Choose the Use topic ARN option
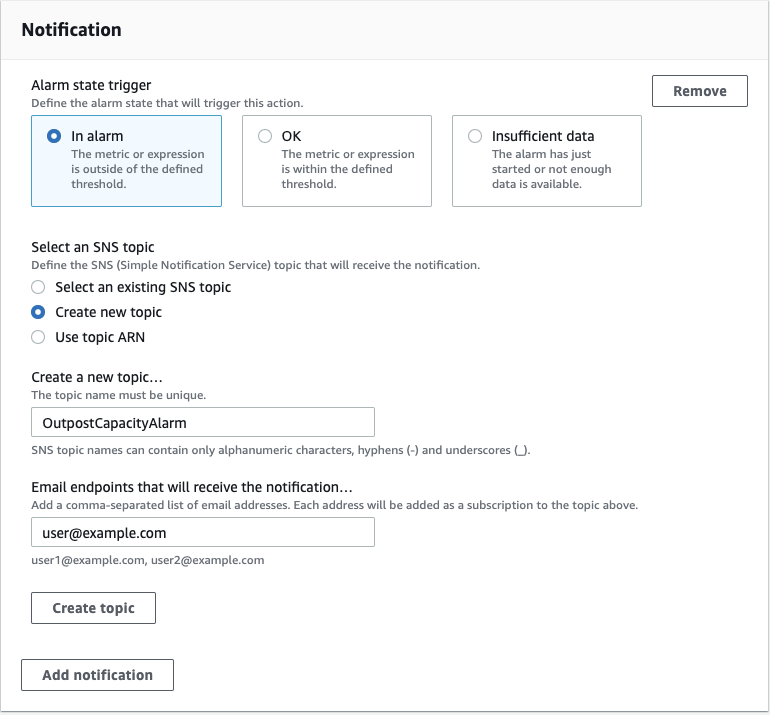Screen dimensions: 770x715 tap(39, 337)
